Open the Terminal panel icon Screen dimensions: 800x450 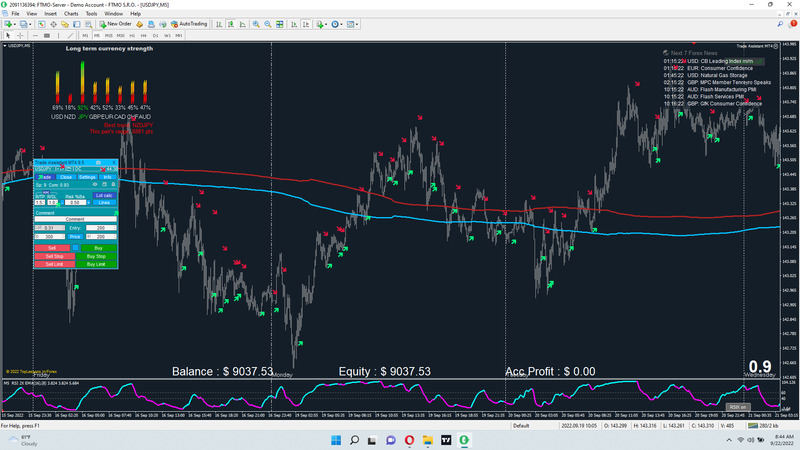coord(77,24)
